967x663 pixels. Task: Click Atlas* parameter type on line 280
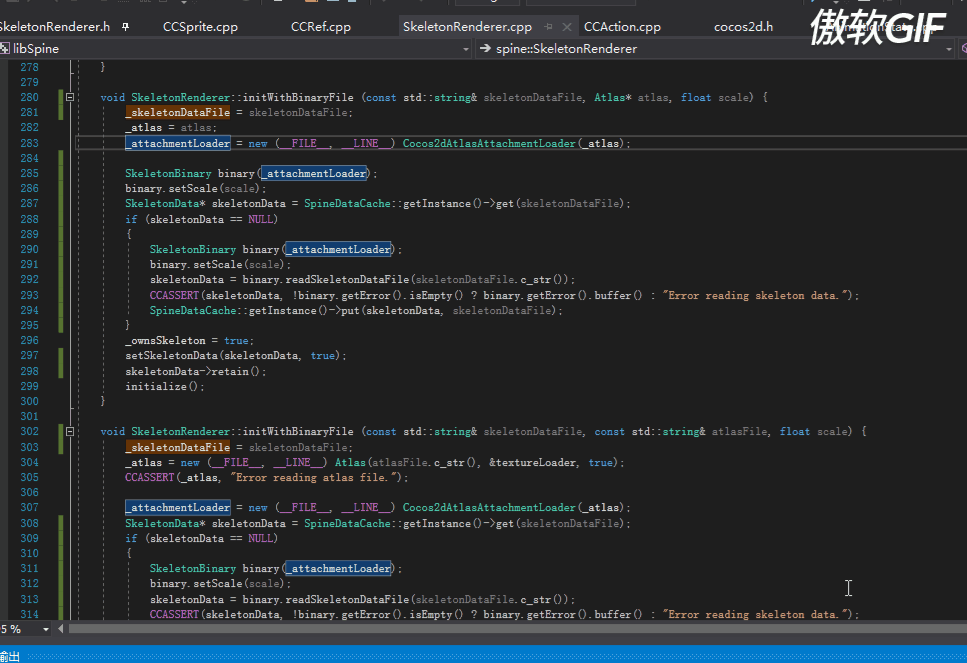[x=612, y=97]
